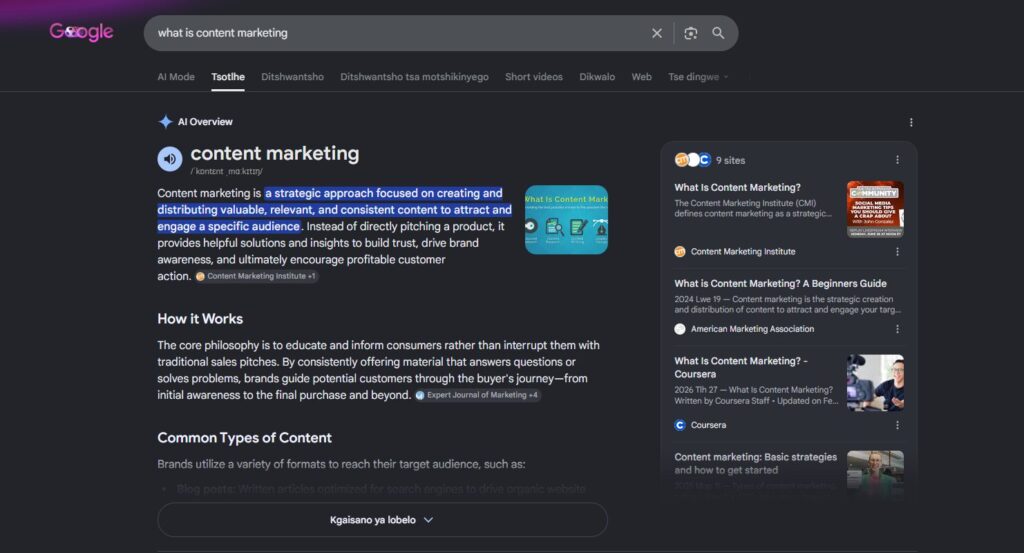1024x553 pixels.
Task: Switch to the AI Mode tab
Action: click(176, 77)
